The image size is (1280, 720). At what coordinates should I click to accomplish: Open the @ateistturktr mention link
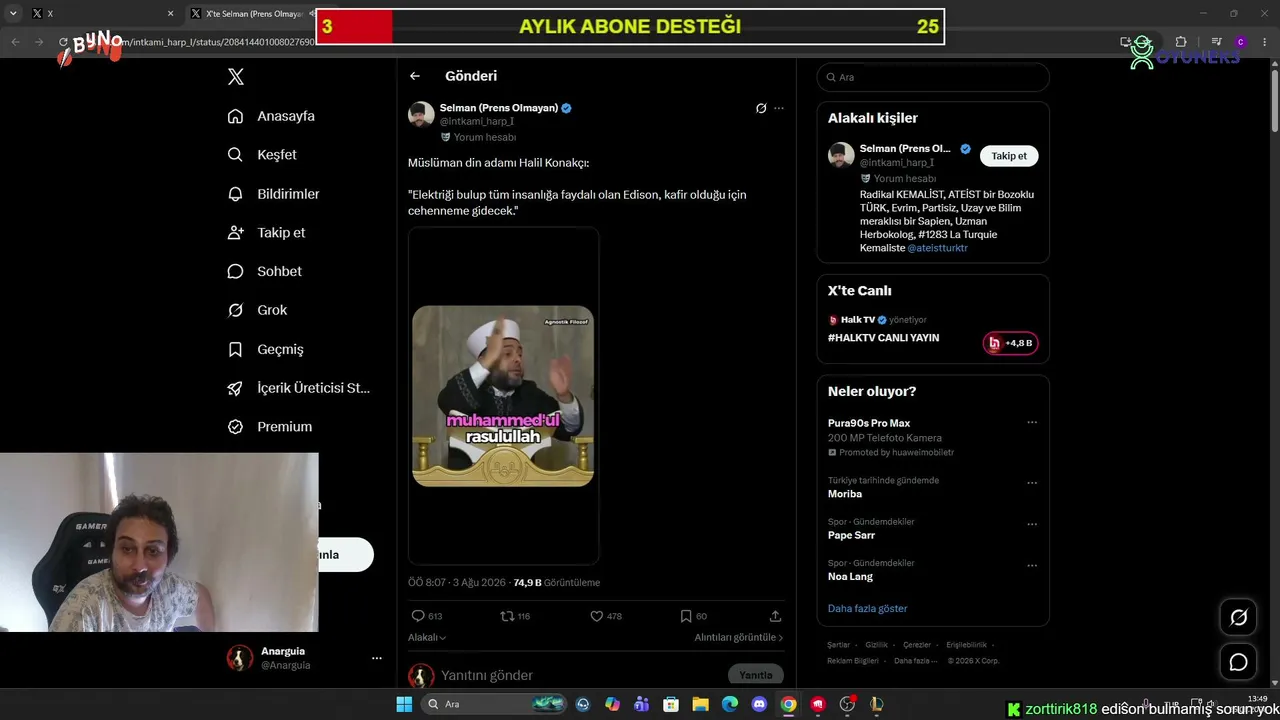pos(938,248)
